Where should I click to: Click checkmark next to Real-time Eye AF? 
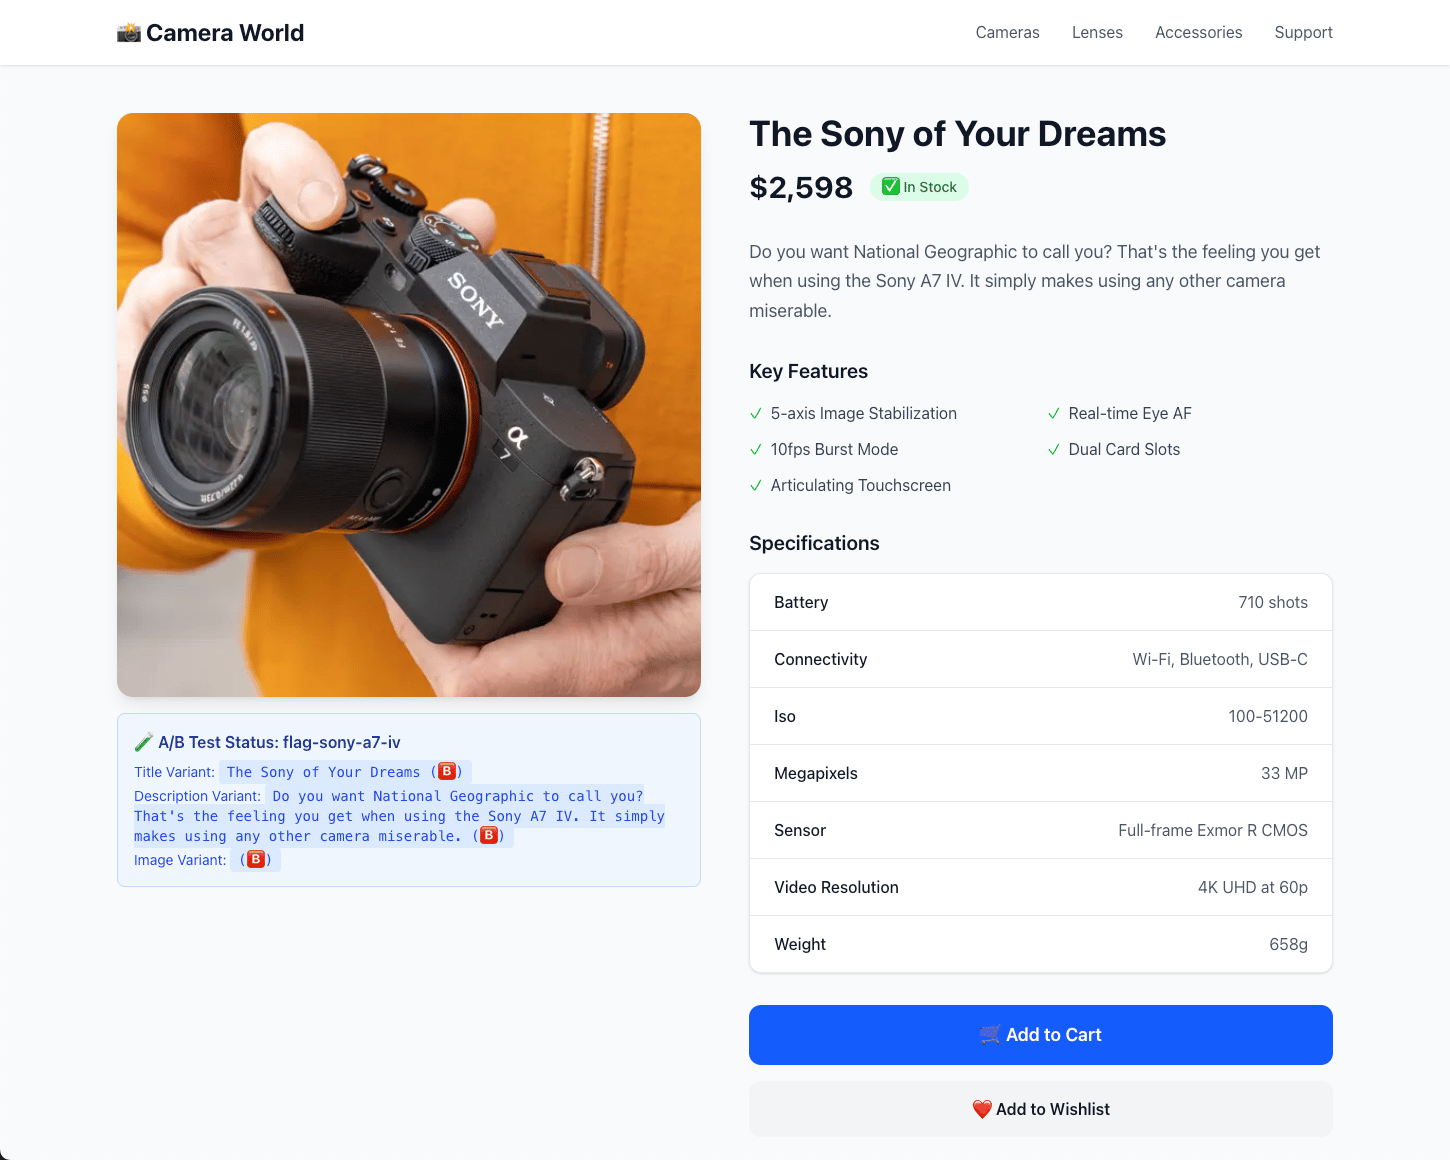click(1054, 414)
